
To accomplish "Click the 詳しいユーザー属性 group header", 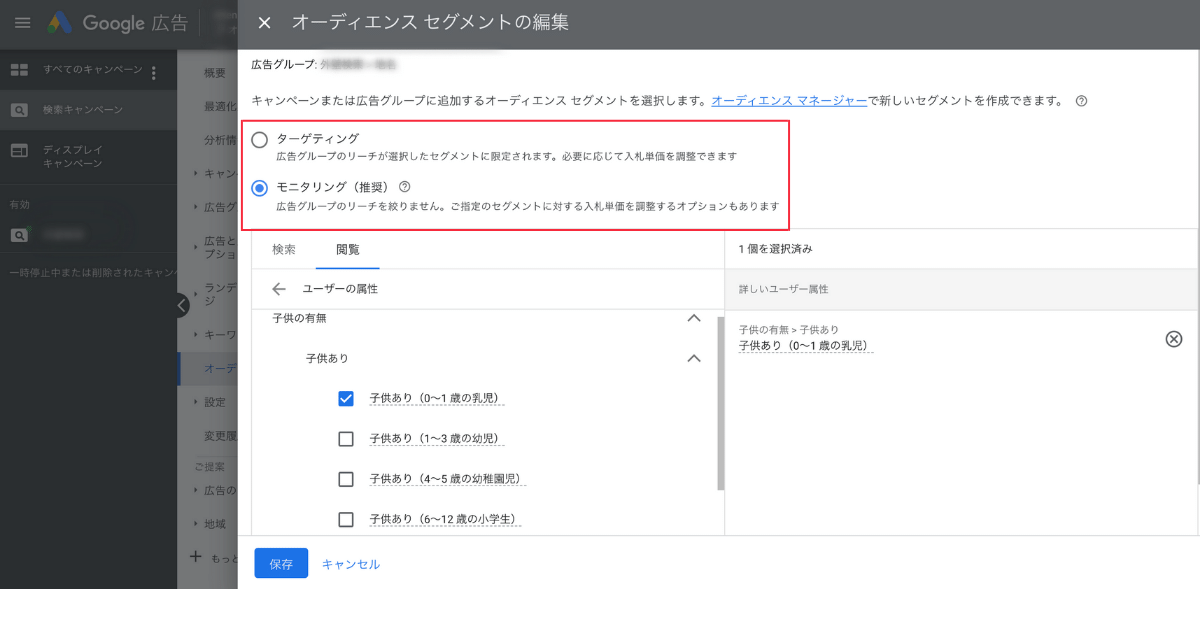I will pyautogui.click(x=783, y=289).
